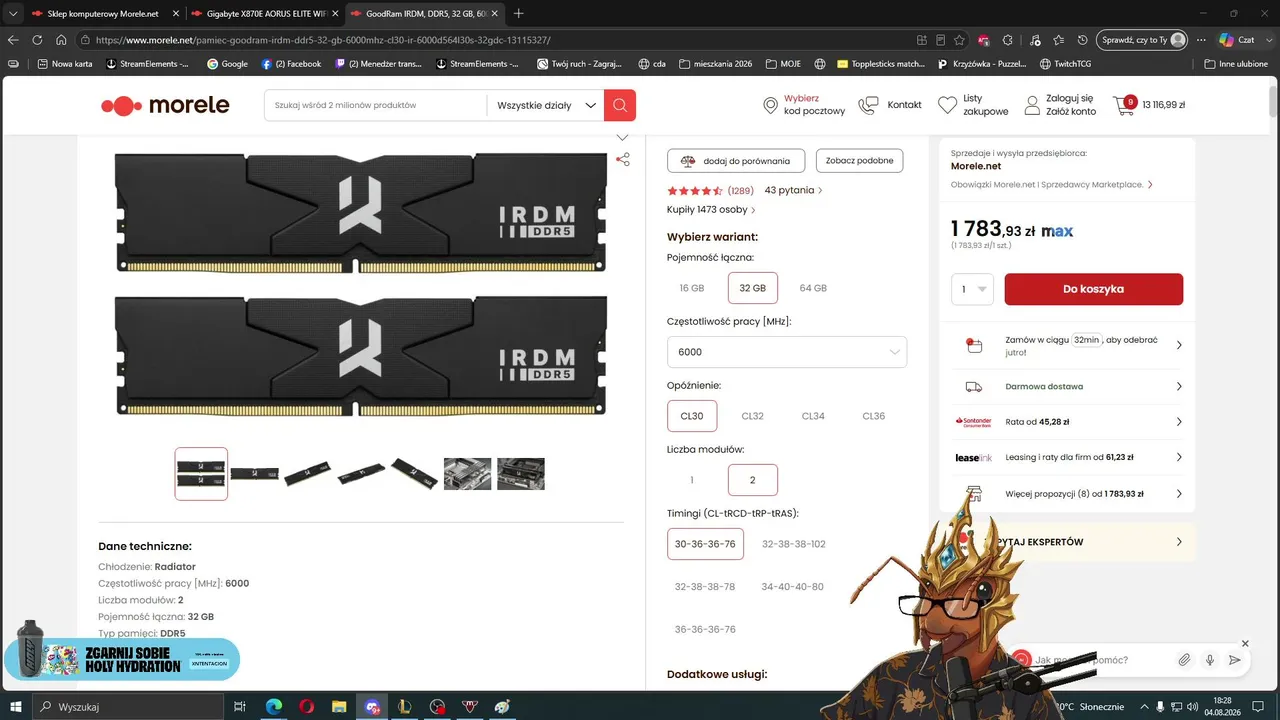1280x720 pixels.
Task: Switch to Gigabyte X870E AORUS ELITE tab
Action: pyautogui.click(x=264, y=14)
